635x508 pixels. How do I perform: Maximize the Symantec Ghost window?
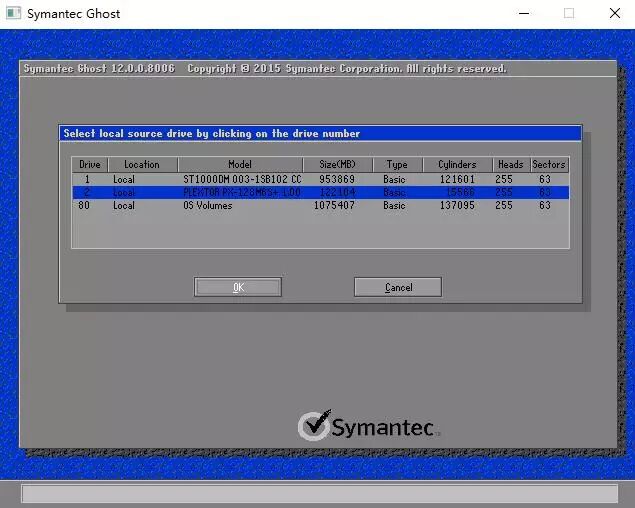pos(569,13)
